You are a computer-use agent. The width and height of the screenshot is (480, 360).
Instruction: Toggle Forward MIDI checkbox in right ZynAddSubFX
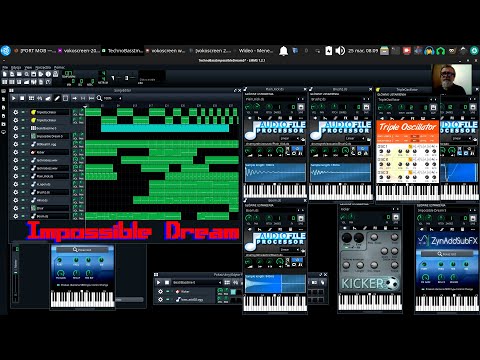point(423,289)
